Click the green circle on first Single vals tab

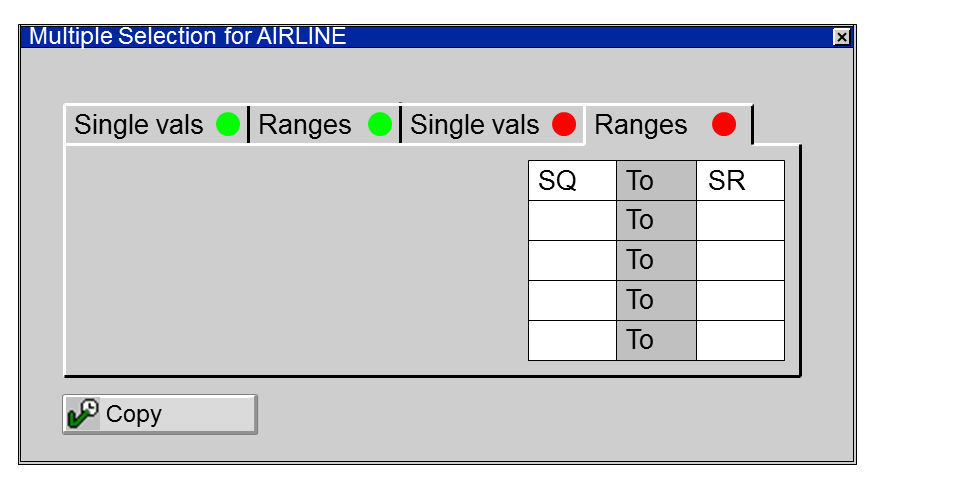coord(228,125)
